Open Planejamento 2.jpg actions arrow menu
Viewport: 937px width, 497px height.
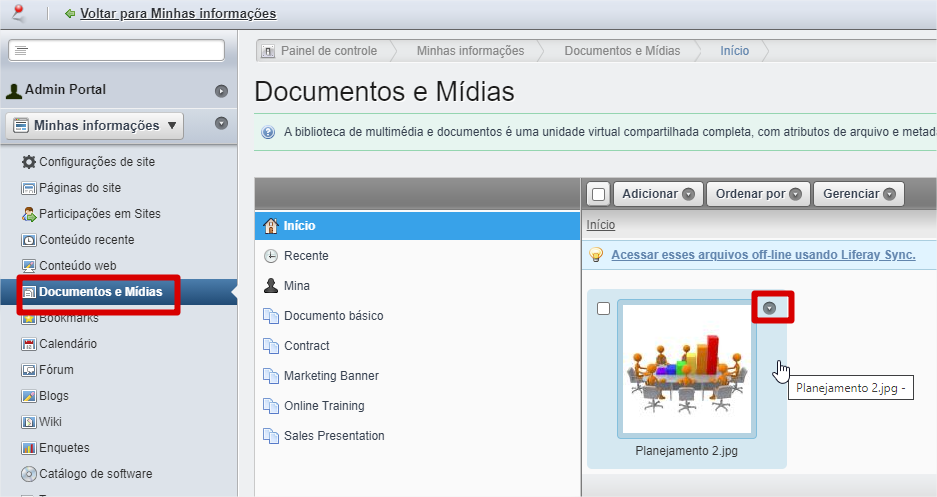[x=769, y=308]
